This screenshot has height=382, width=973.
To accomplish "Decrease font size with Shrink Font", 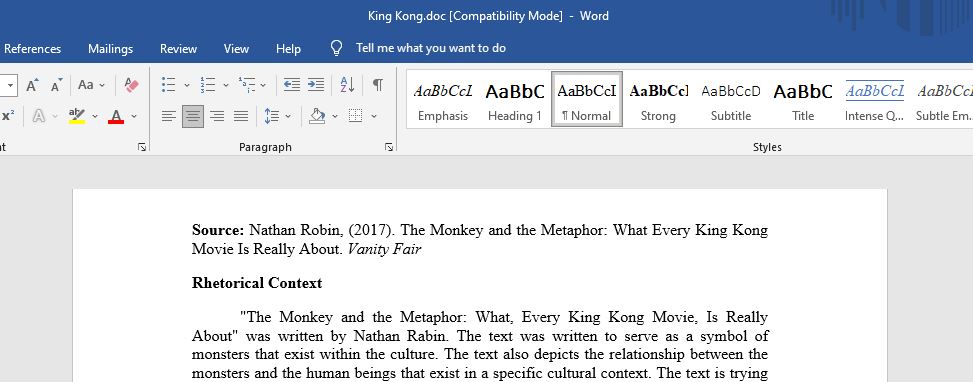I will tap(56, 85).
